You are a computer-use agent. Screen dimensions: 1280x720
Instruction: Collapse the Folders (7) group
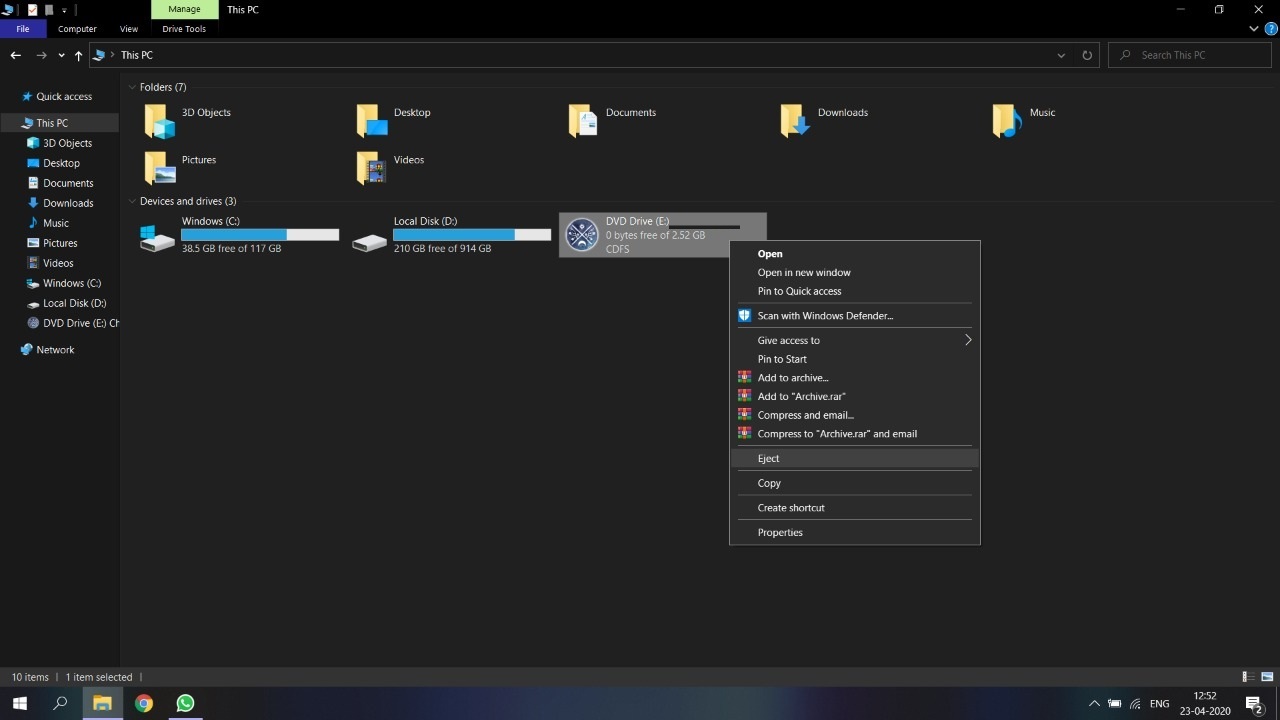pos(132,88)
